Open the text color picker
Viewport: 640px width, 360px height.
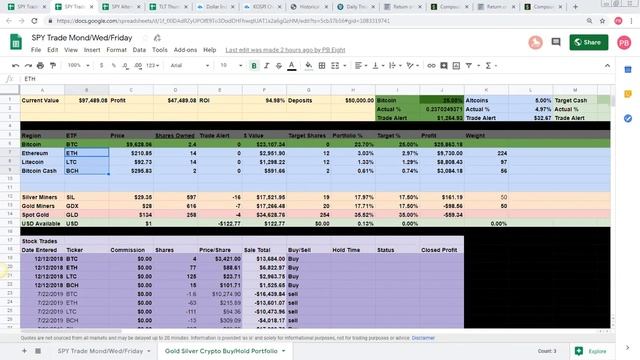291,66
